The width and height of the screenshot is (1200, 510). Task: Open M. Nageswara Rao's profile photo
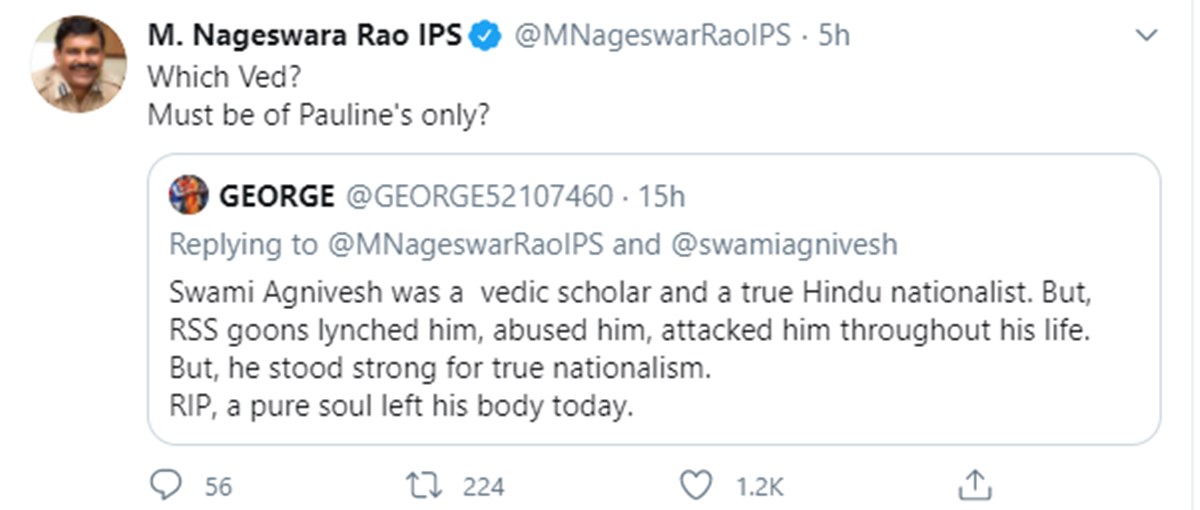[x=79, y=64]
